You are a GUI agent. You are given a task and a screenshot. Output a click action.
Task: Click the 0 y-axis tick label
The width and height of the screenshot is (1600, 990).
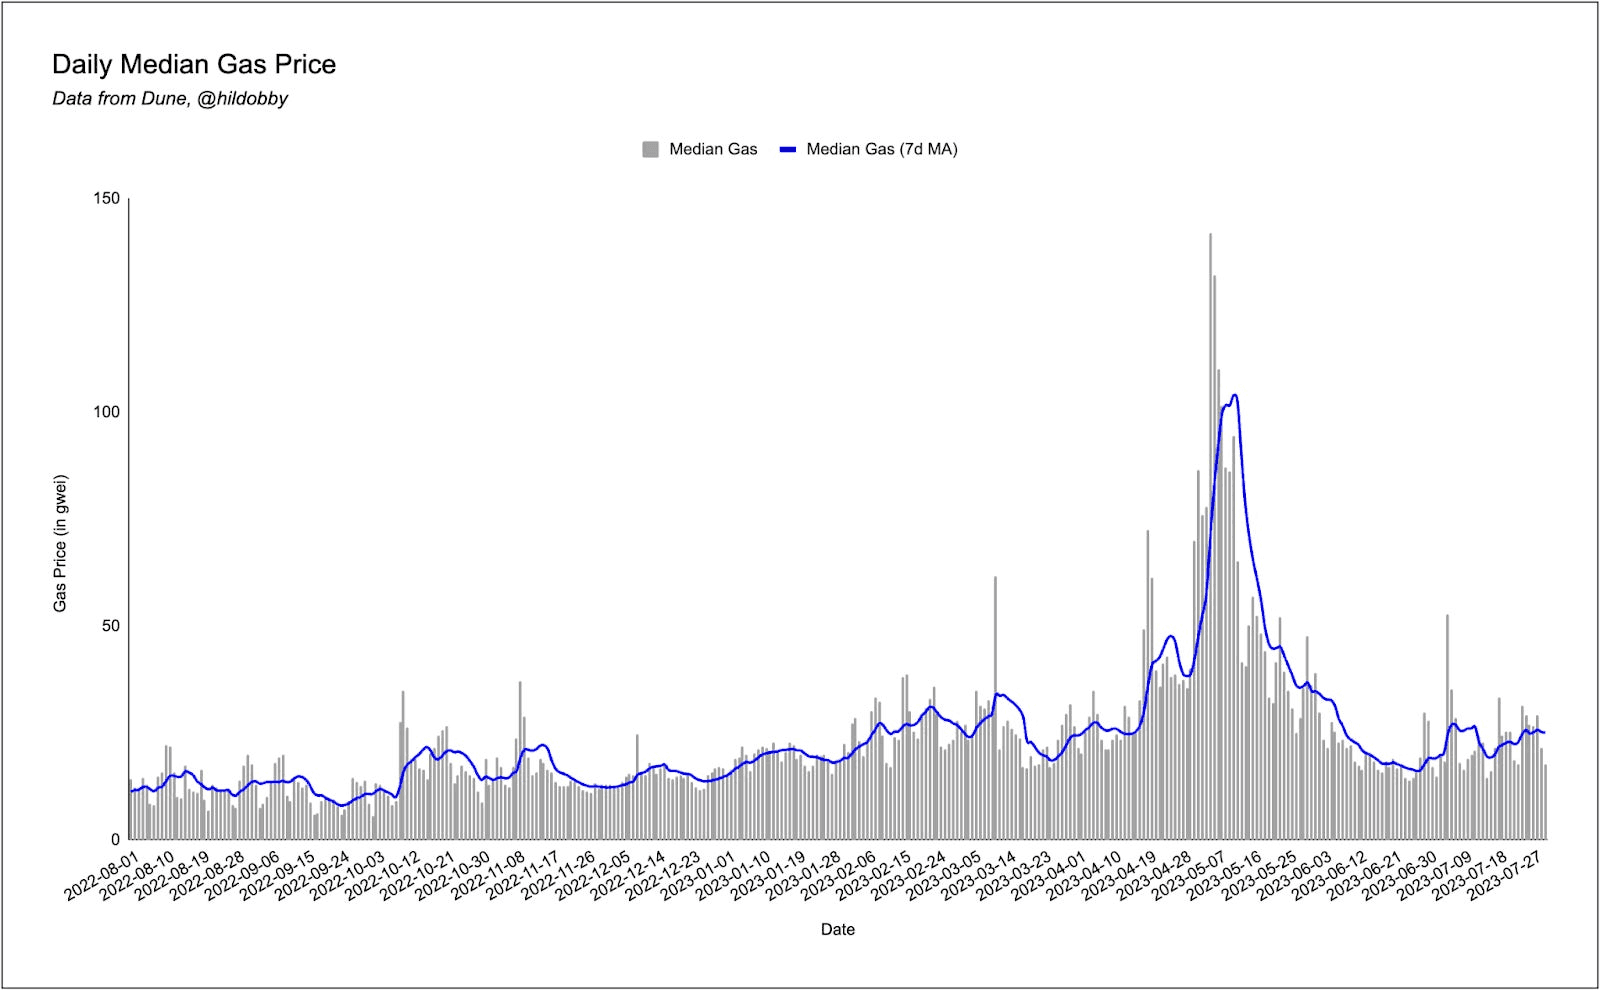115,840
